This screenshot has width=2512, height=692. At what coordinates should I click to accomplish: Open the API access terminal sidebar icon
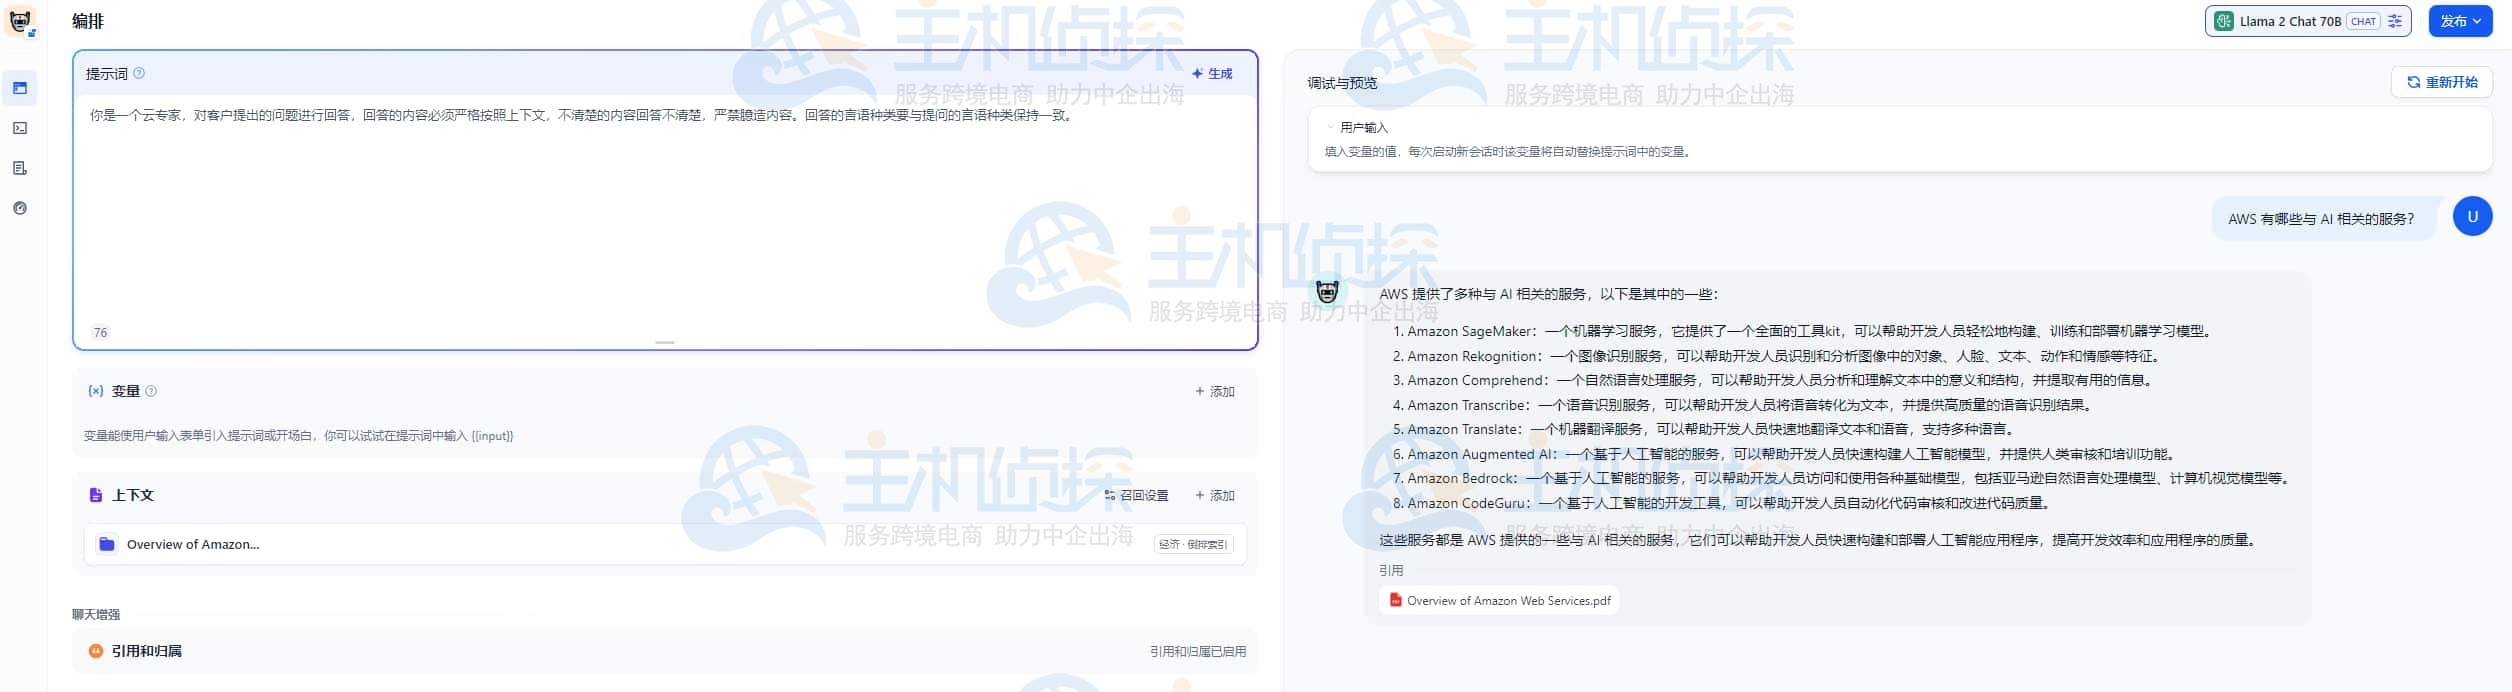(20, 128)
